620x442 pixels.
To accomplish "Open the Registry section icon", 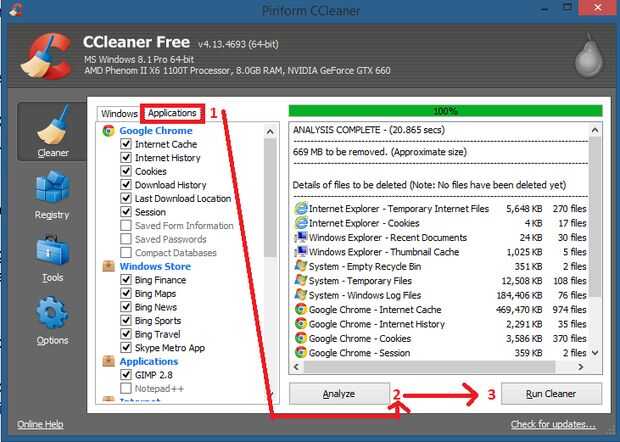I will pos(52,186).
